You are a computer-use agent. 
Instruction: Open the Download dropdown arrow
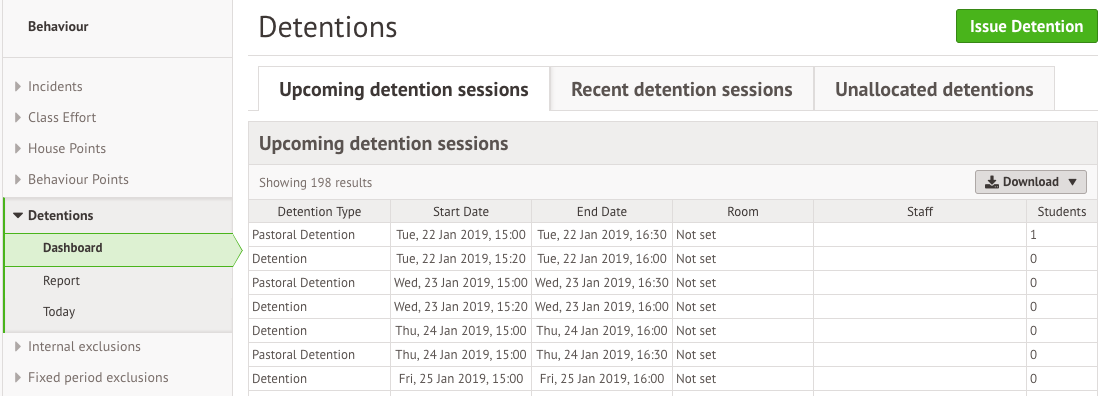1072,182
